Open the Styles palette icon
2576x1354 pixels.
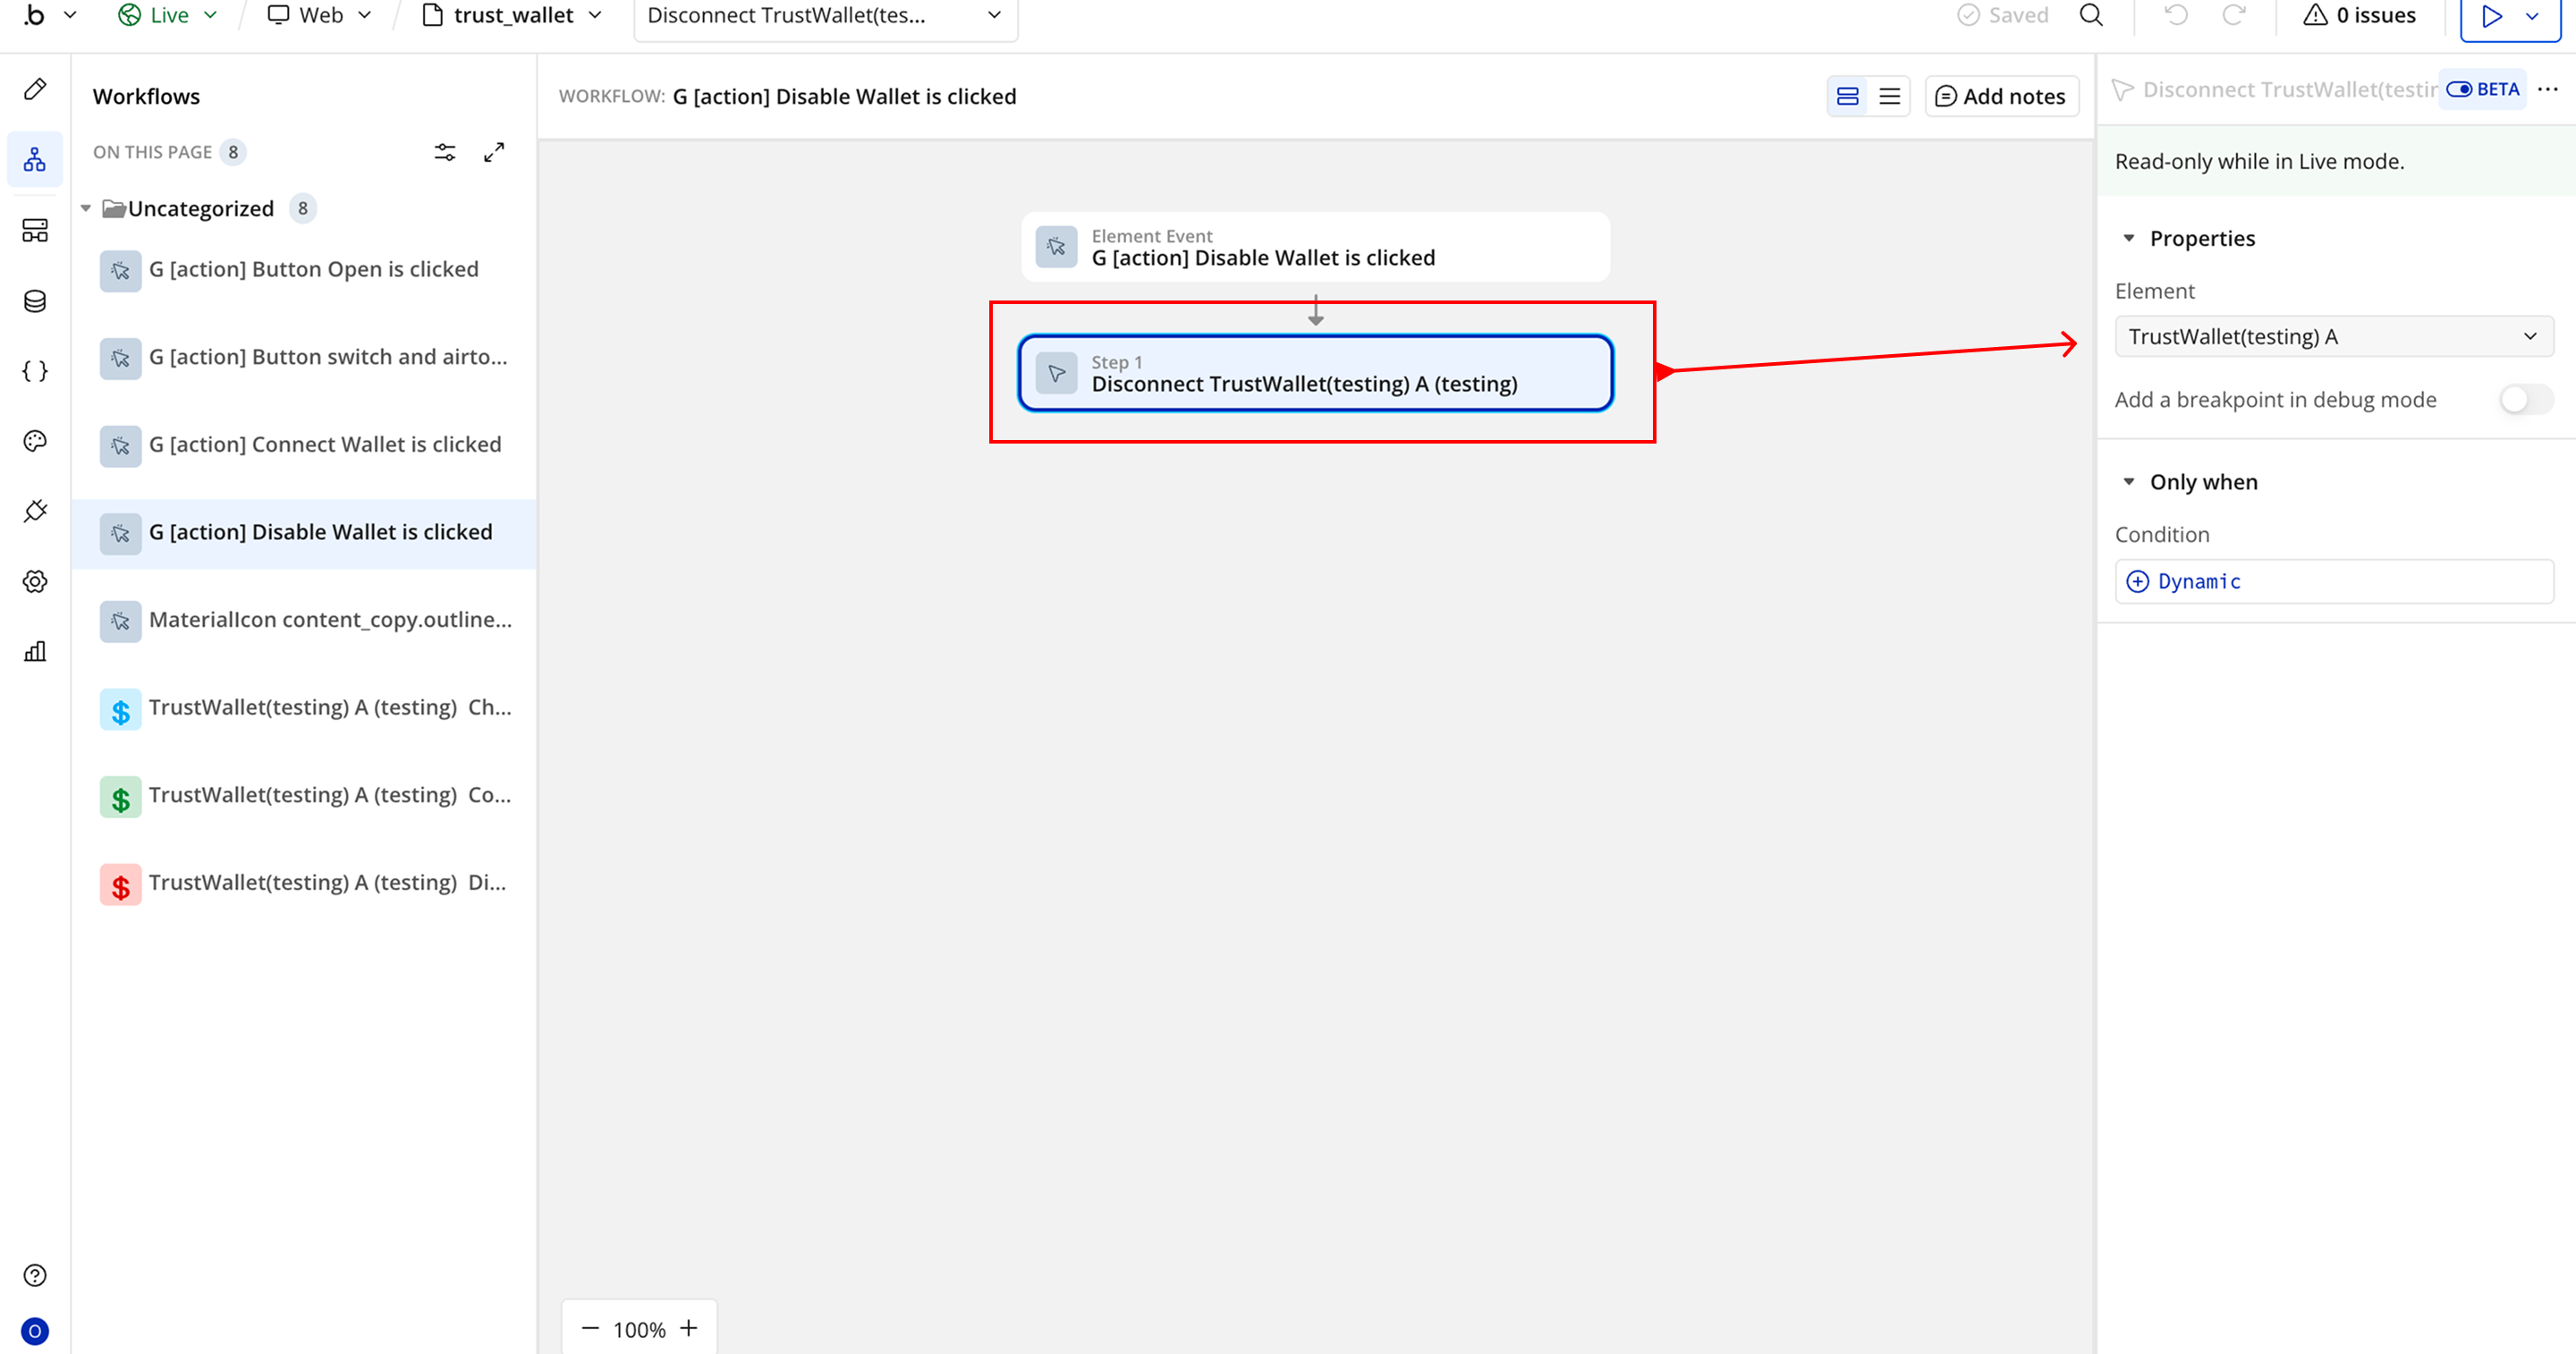click(35, 441)
